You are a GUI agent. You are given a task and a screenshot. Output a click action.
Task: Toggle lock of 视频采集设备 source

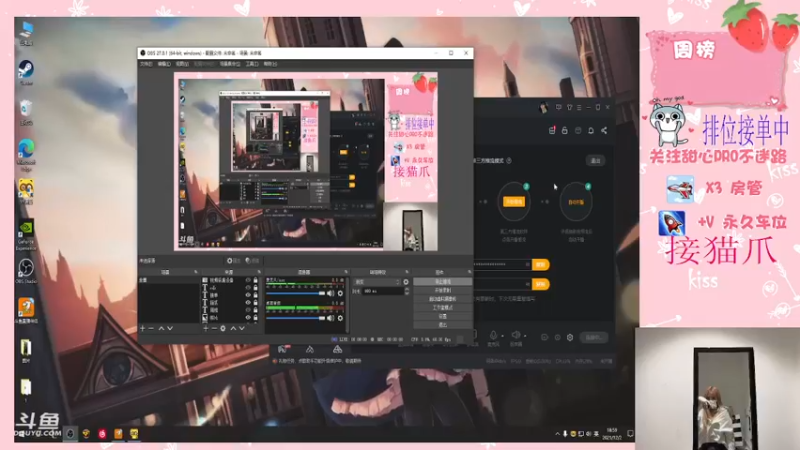256,280
